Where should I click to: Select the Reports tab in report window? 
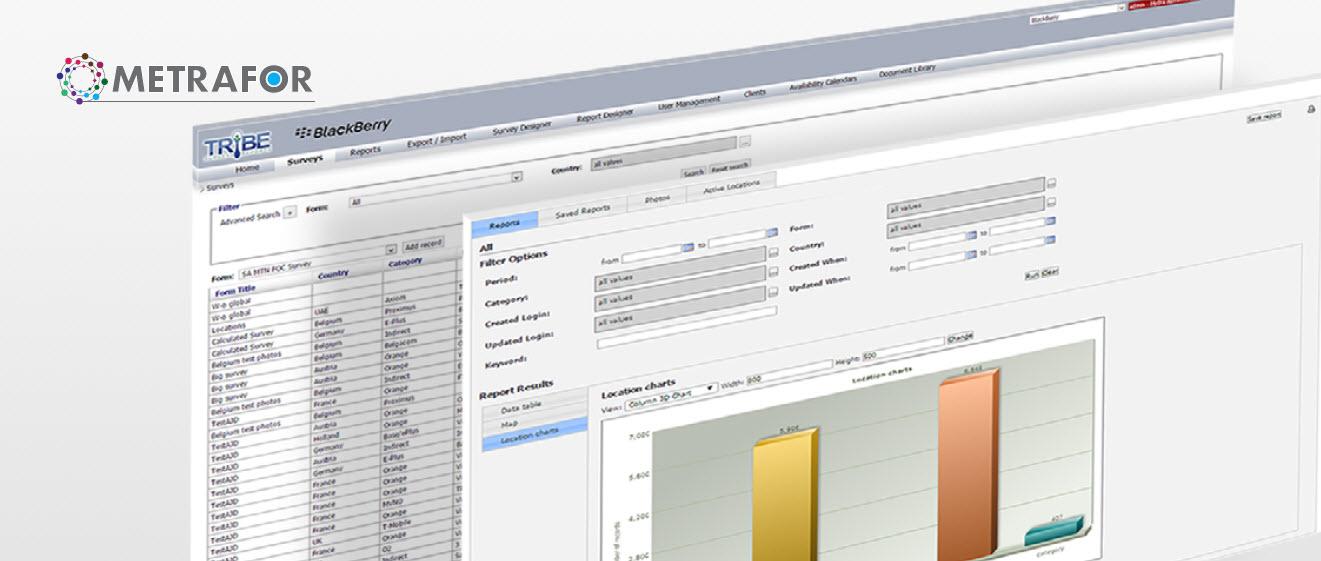coord(504,225)
